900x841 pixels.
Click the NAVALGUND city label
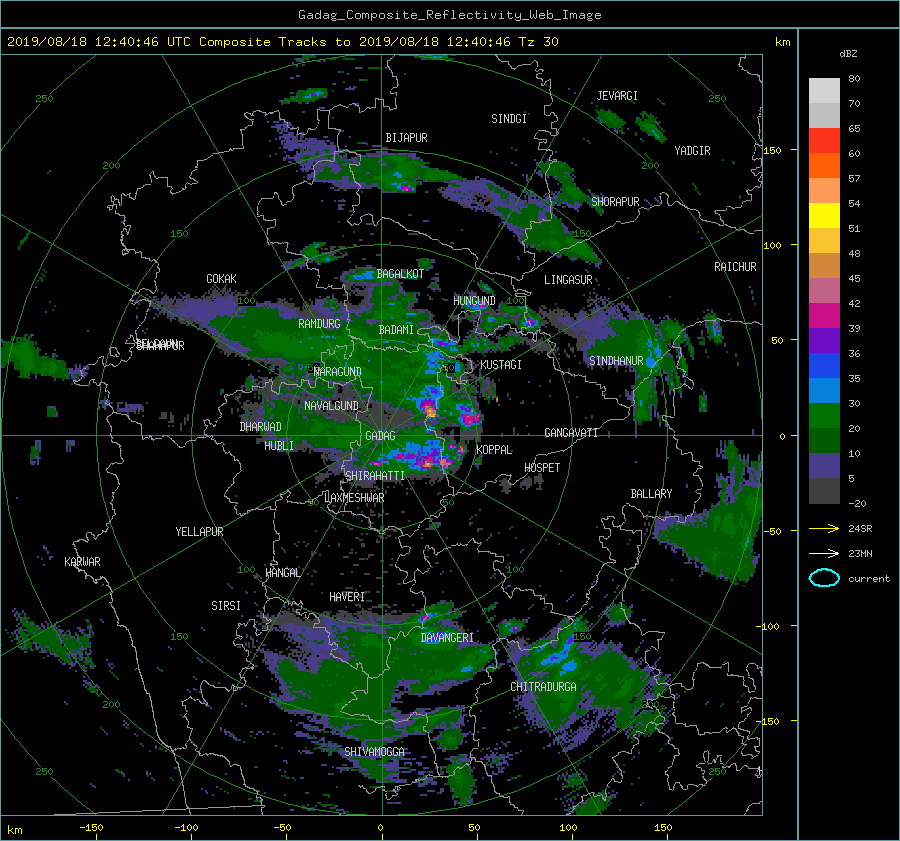point(331,406)
